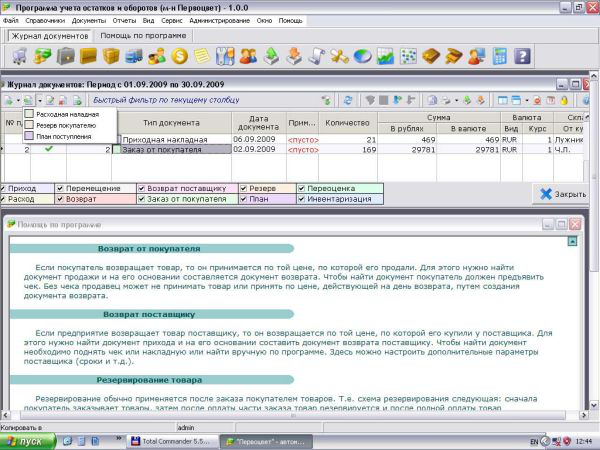Click the green money bills toolbar icon
Viewport: 600px width, 450px height.
[42, 56]
